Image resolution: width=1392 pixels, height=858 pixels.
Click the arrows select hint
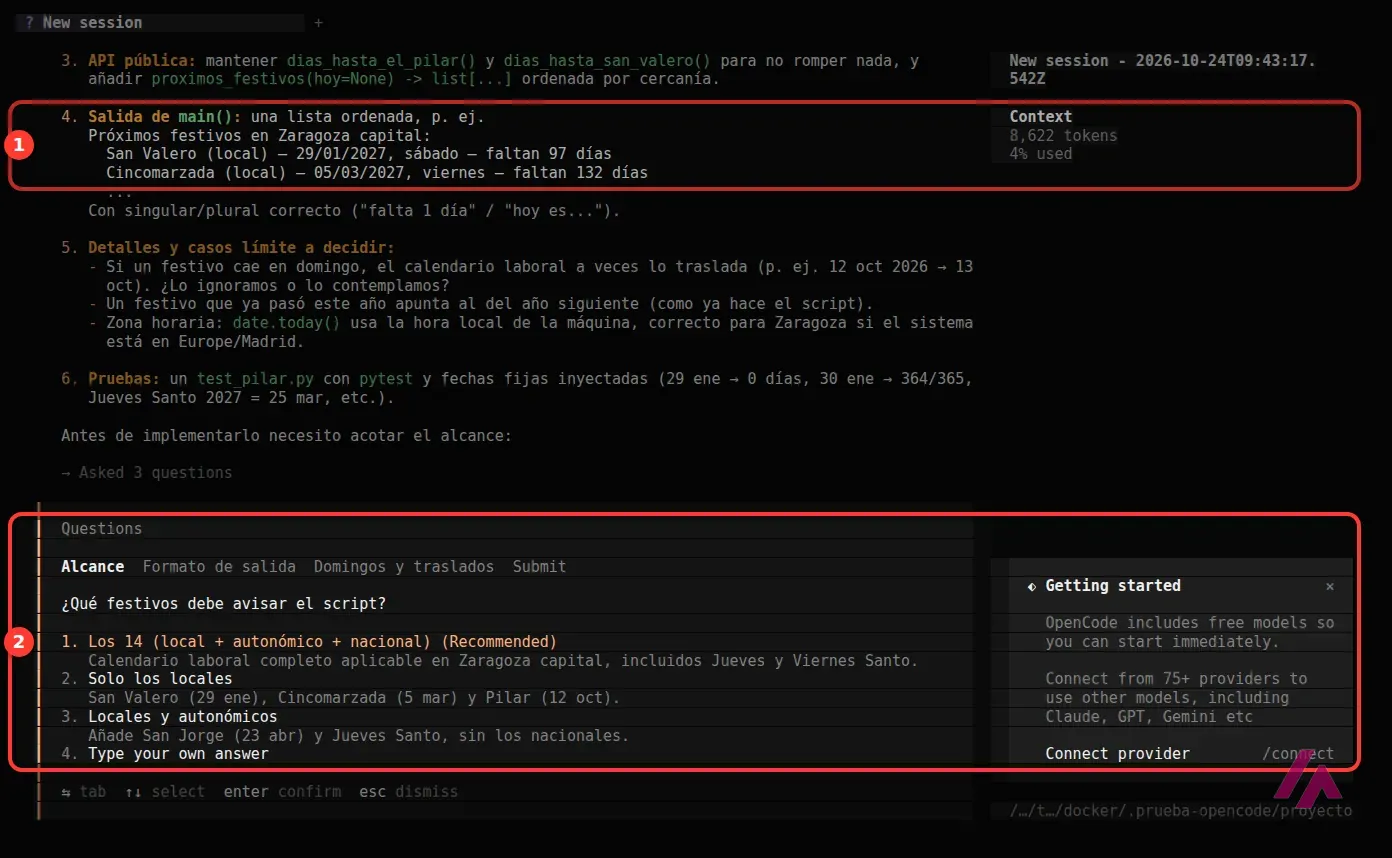(165, 791)
